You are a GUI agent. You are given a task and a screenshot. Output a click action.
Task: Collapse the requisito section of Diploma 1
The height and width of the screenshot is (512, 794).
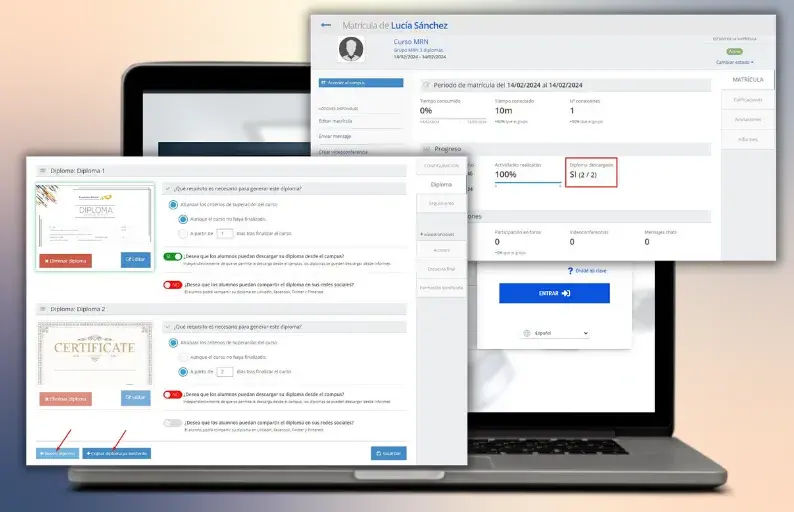click(168, 188)
